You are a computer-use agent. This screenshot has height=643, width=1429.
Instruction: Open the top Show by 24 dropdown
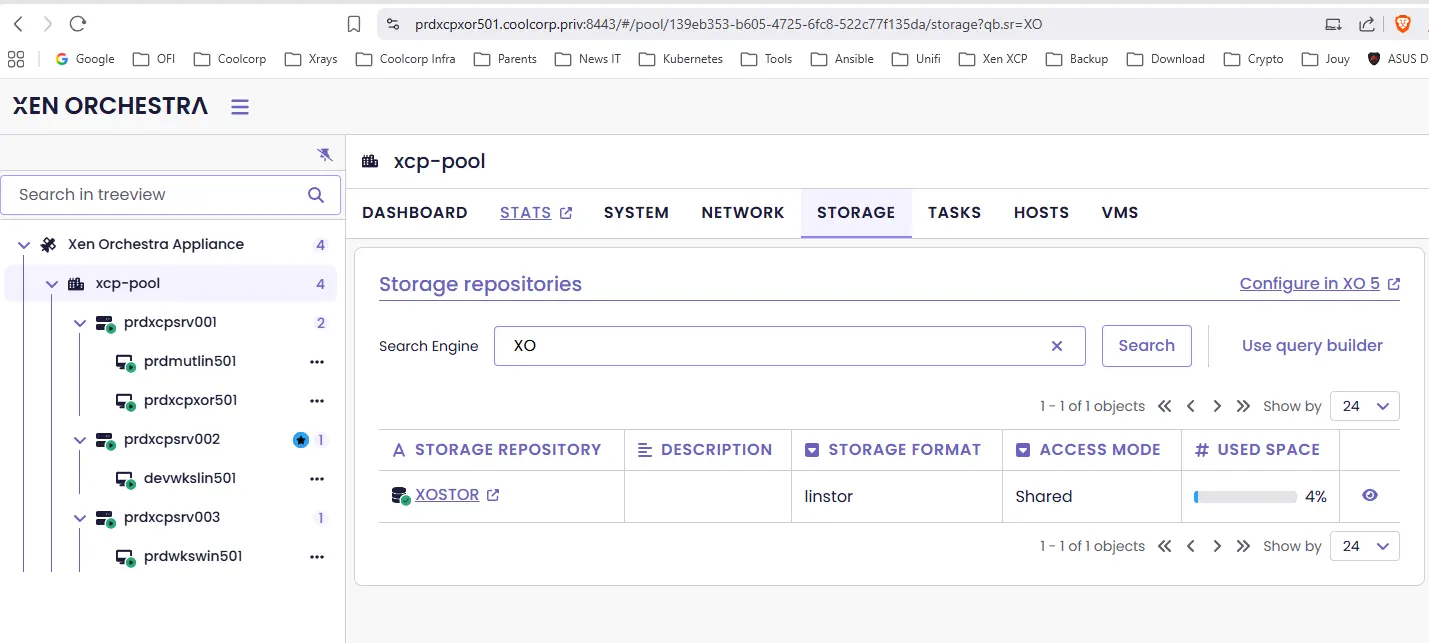1366,406
